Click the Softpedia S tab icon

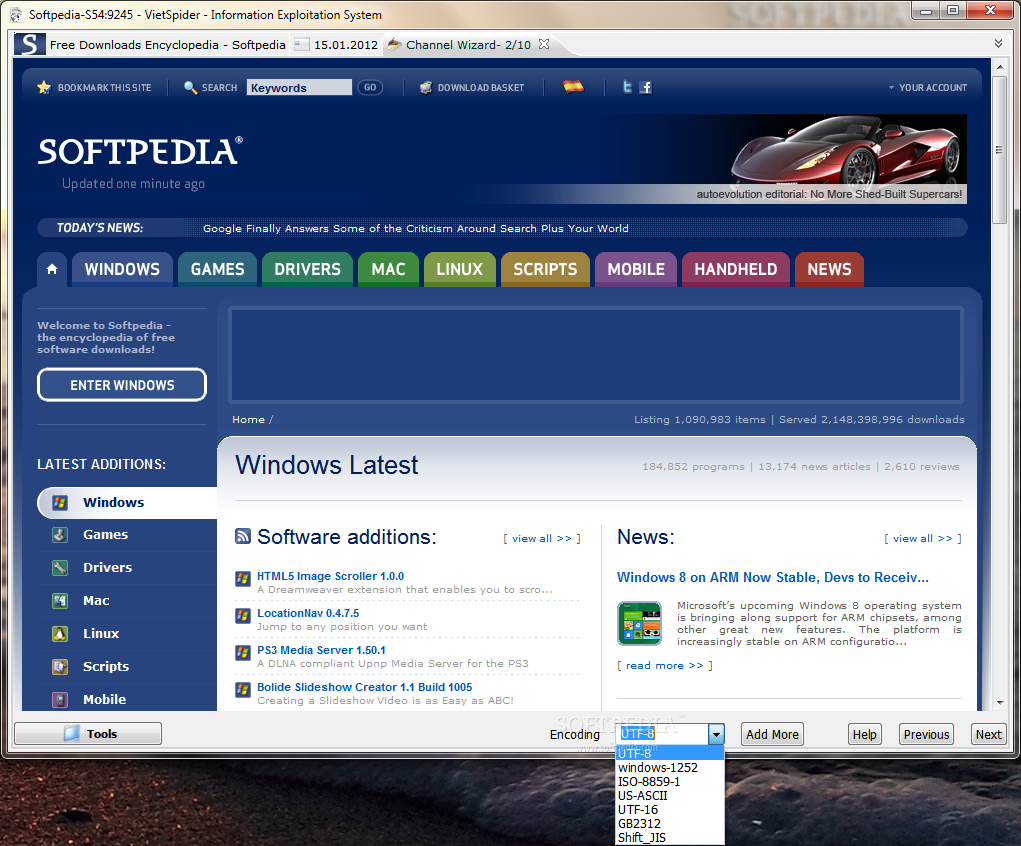pos(30,44)
